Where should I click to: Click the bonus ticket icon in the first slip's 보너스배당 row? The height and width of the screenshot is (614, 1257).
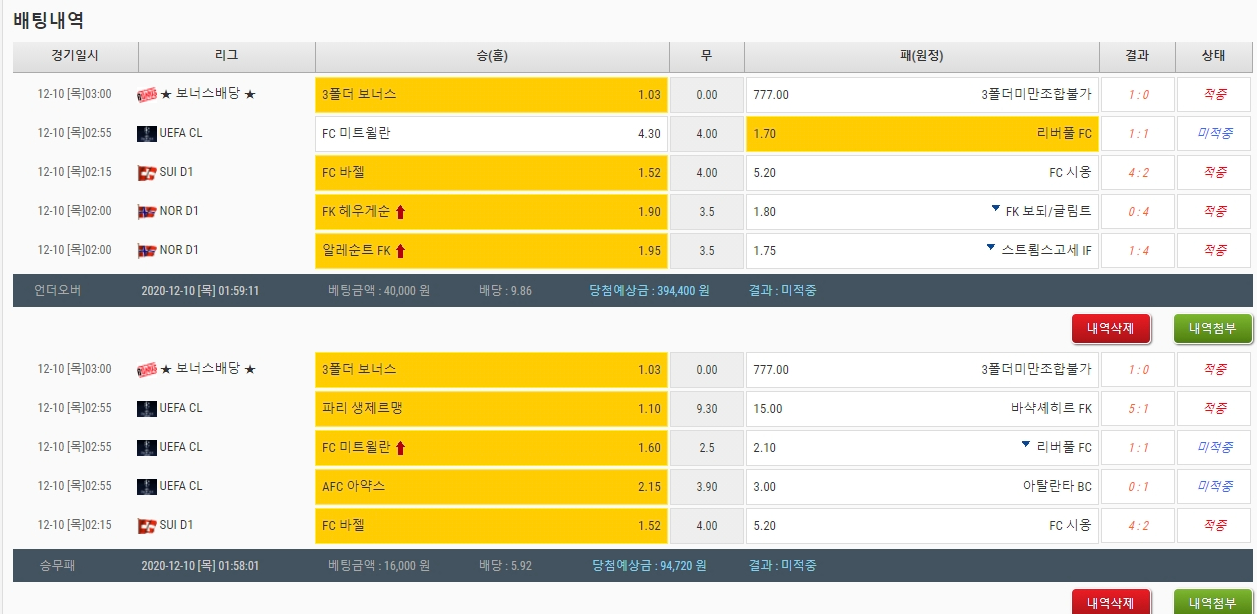click(146, 94)
